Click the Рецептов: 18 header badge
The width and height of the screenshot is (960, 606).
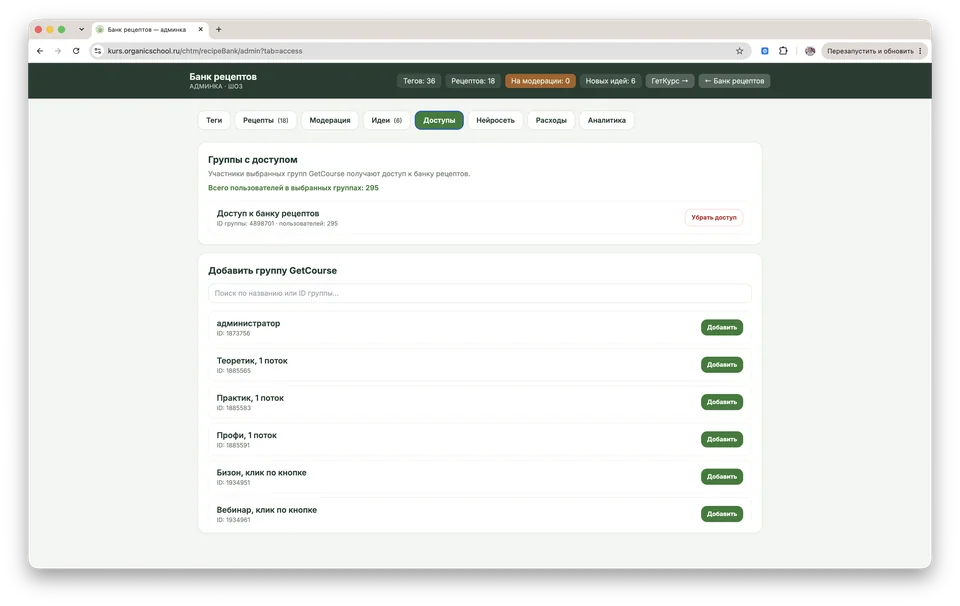473,81
